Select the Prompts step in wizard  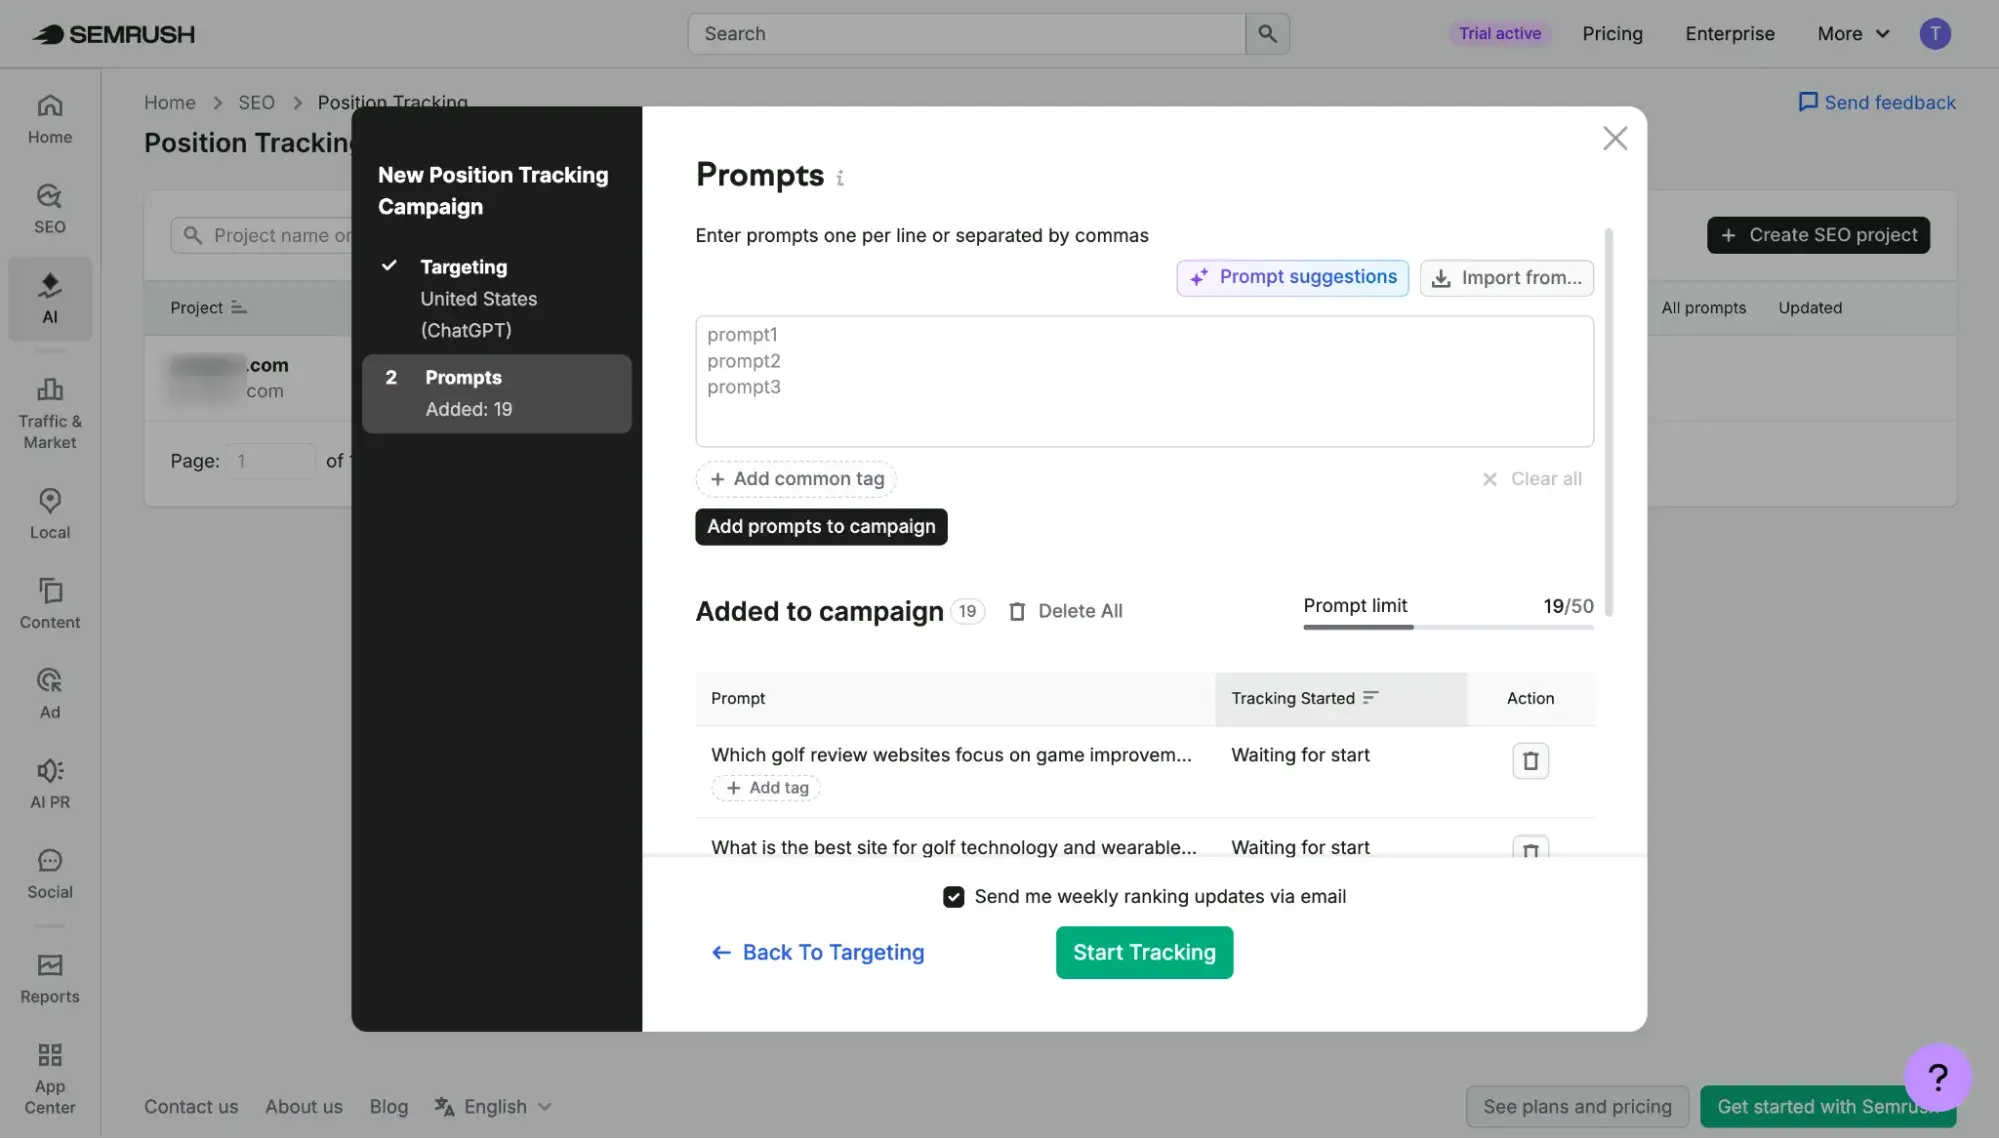tap(496, 394)
